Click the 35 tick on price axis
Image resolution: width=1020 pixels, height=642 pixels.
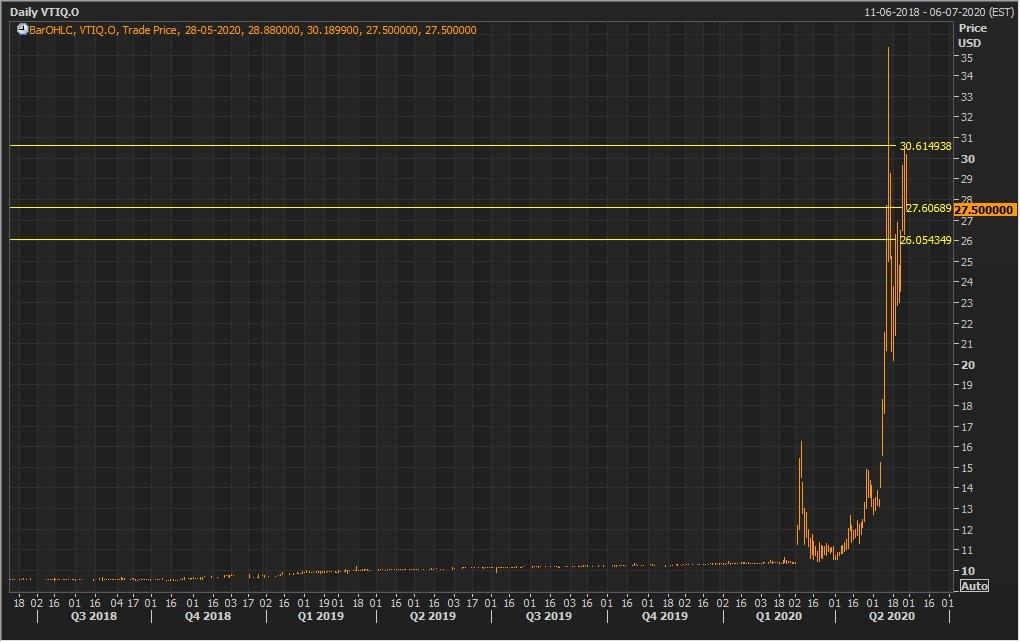coord(967,58)
